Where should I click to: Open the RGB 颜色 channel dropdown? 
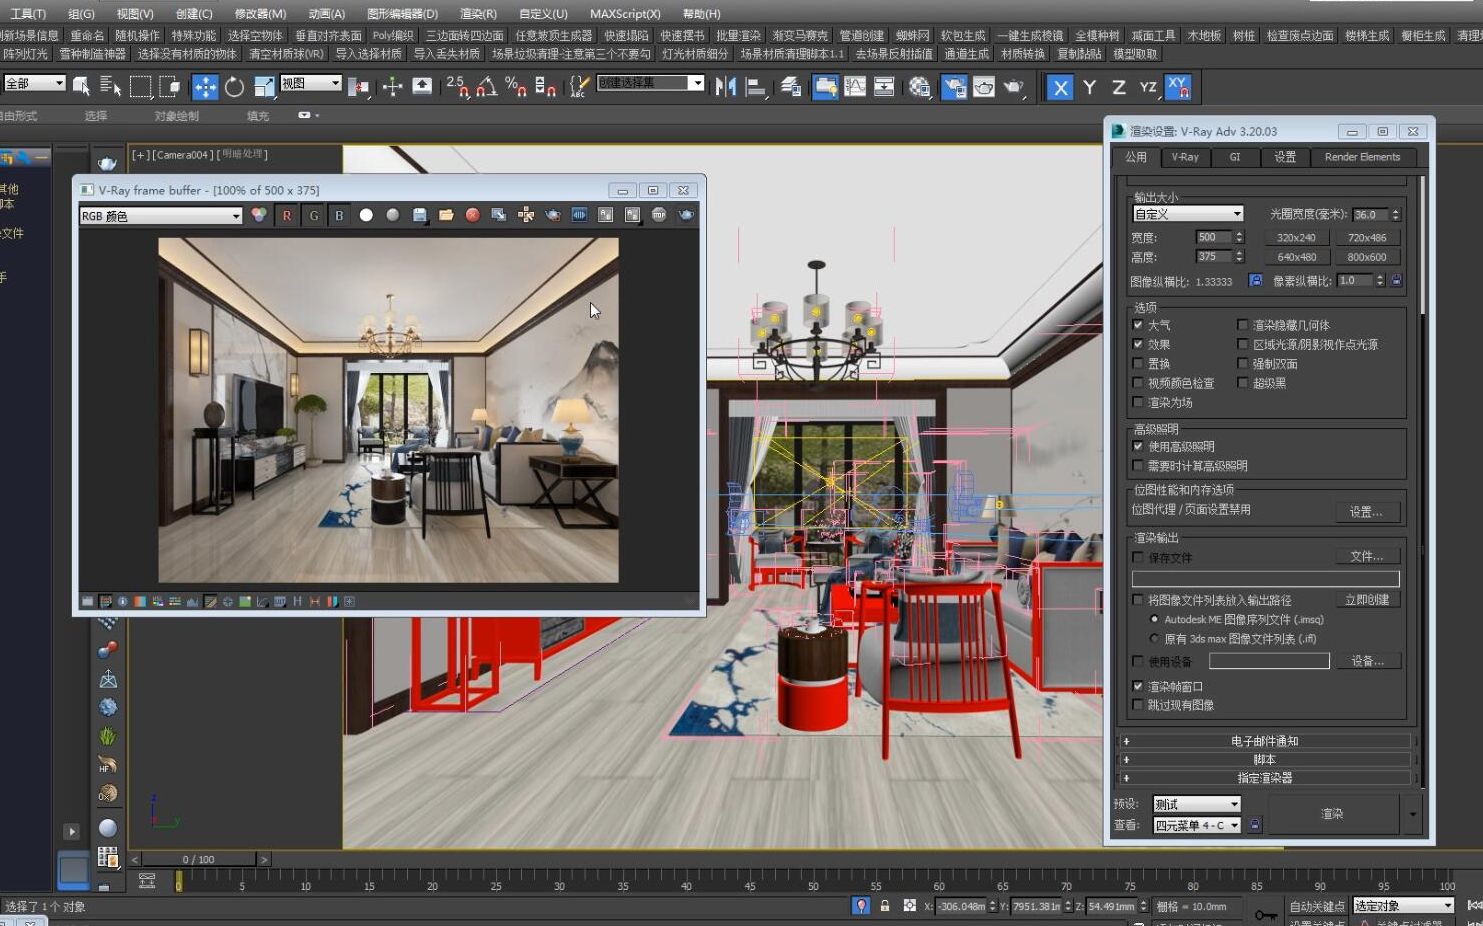coord(161,216)
